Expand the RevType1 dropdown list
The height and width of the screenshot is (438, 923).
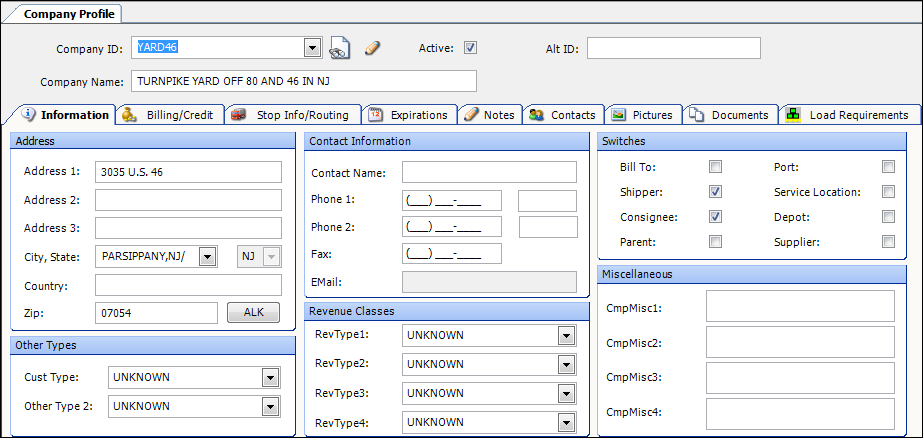(567, 335)
